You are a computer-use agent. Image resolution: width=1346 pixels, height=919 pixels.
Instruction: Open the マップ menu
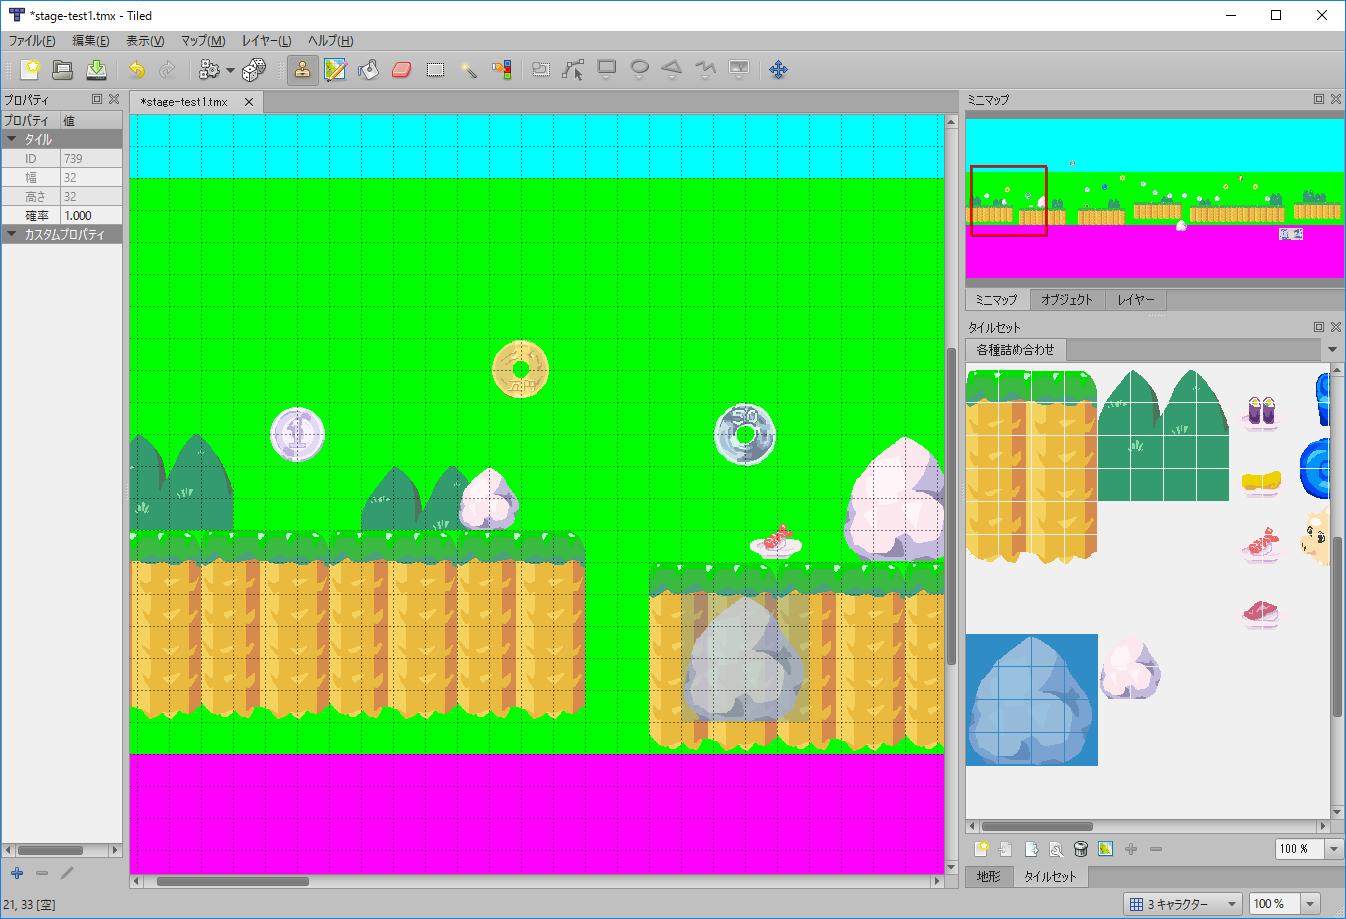click(x=202, y=41)
